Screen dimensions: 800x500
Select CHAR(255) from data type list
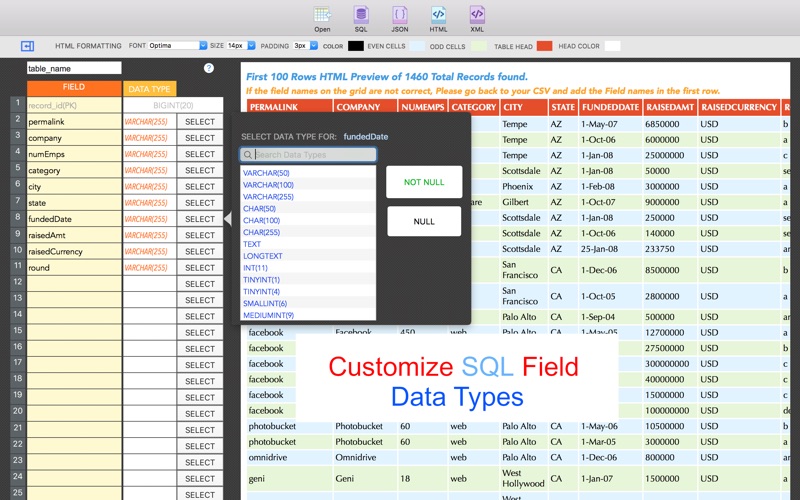point(308,232)
